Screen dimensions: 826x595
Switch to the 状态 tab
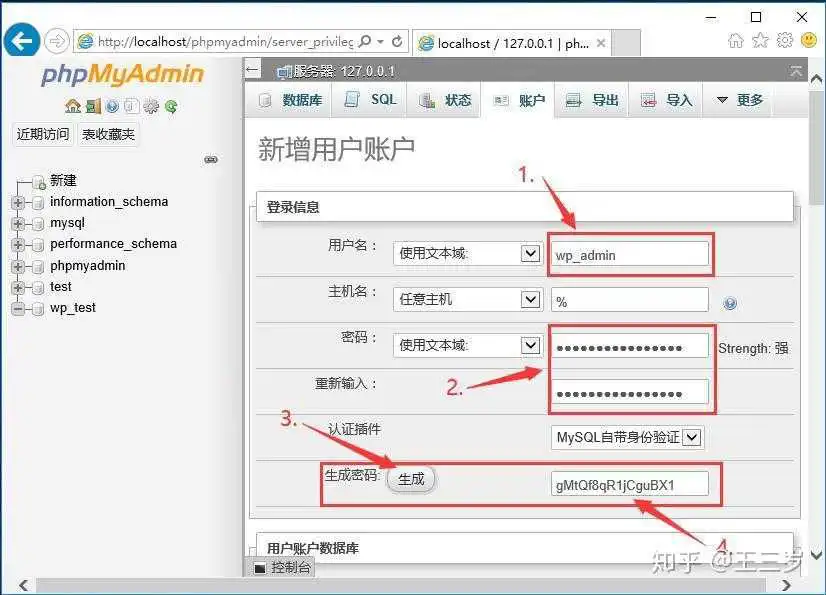click(444, 100)
